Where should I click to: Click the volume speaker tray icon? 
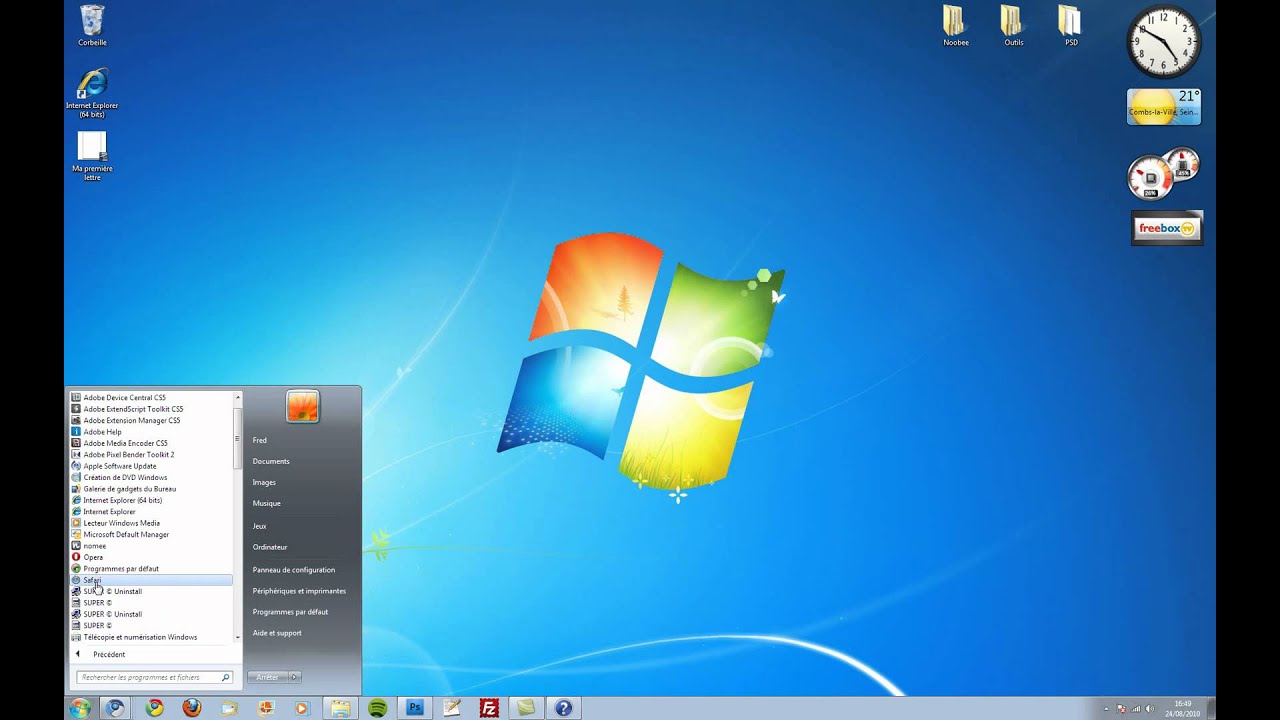pos(1149,709)
